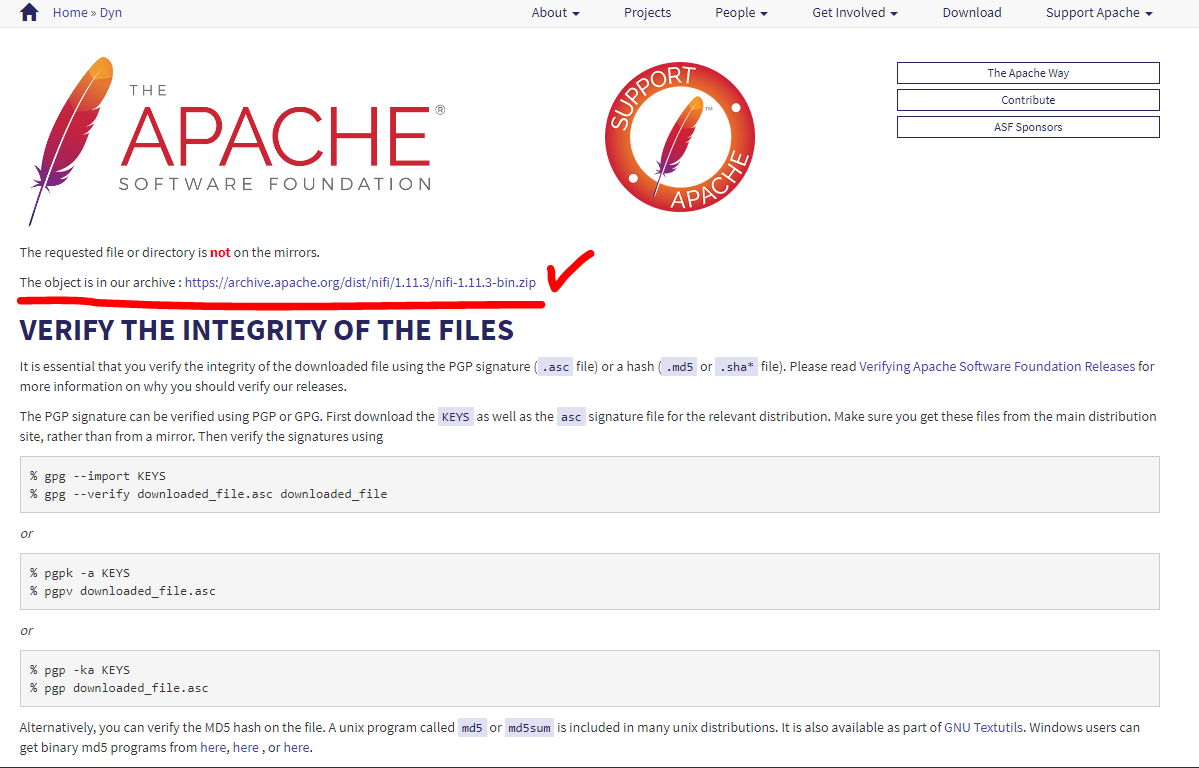
Task: Open the first 'here' md5 programs link
Action: click(x=213, y=747)
